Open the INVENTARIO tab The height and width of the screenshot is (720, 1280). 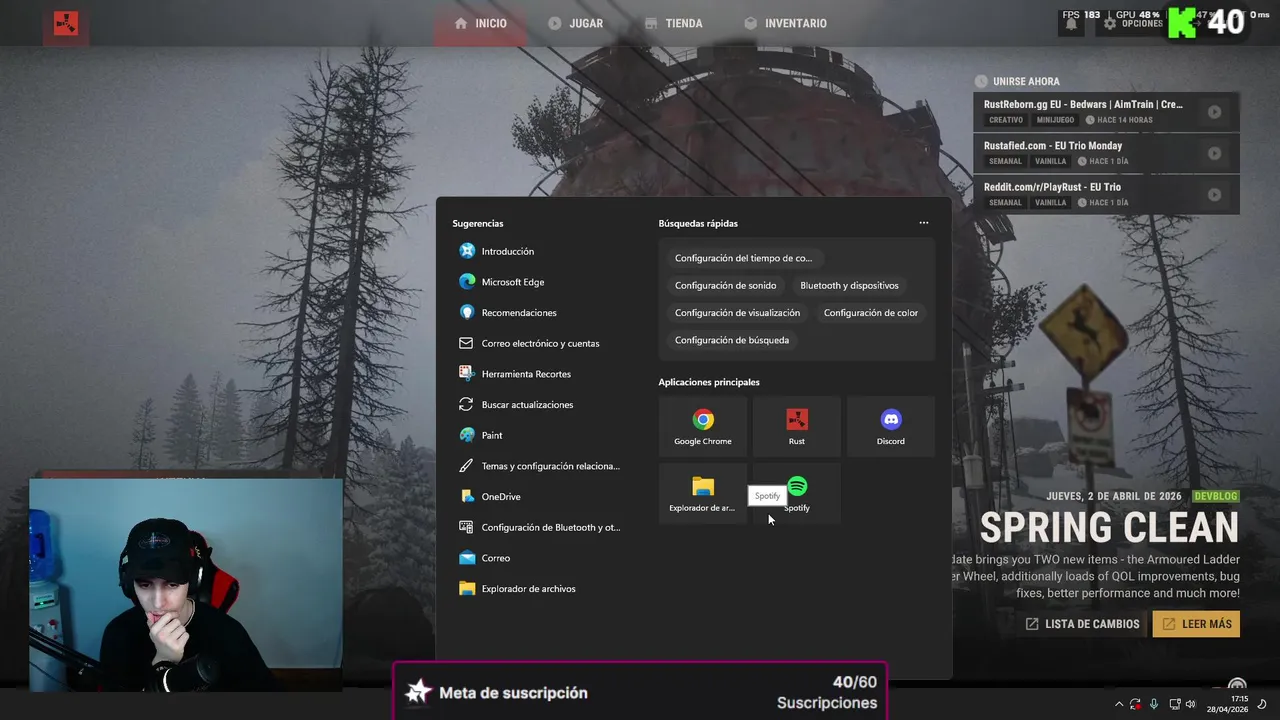(x=785, y=23)
